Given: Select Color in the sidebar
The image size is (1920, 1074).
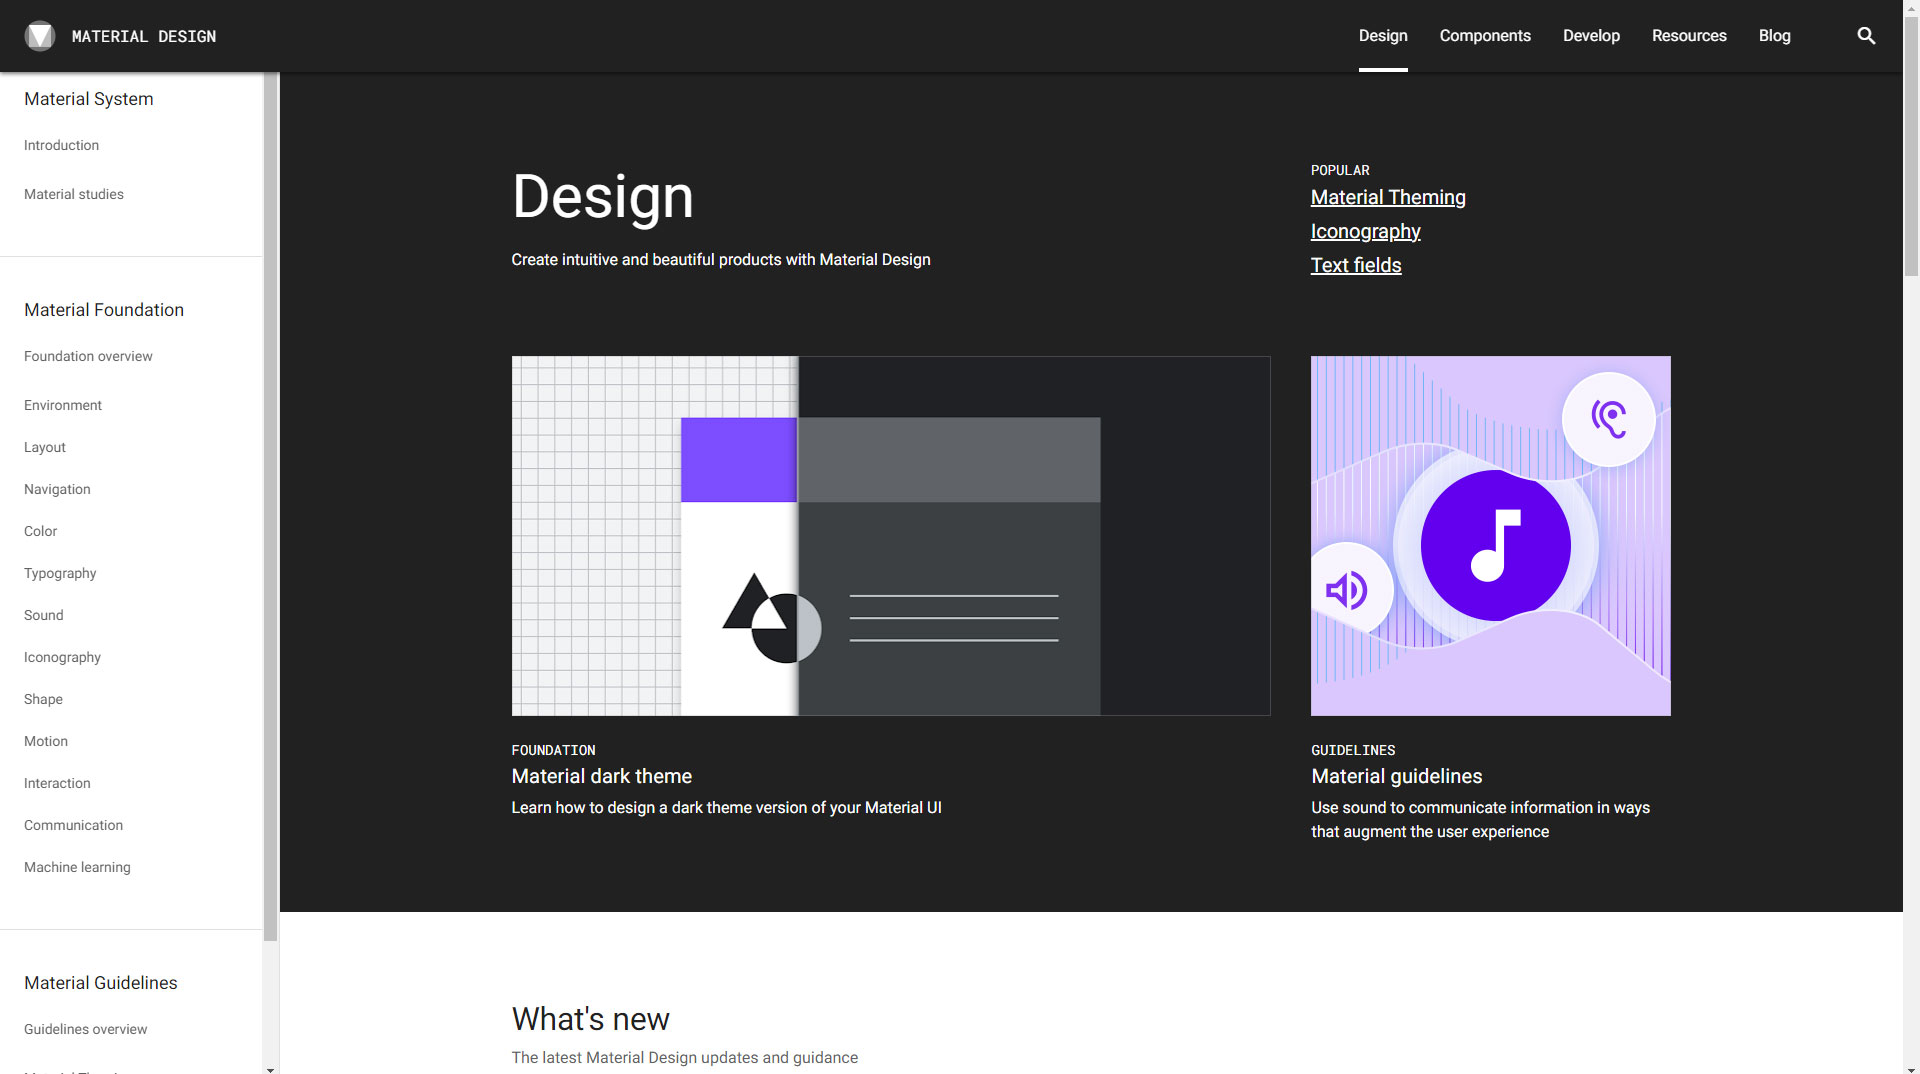Looking at the screenshot, I should 40,532.
